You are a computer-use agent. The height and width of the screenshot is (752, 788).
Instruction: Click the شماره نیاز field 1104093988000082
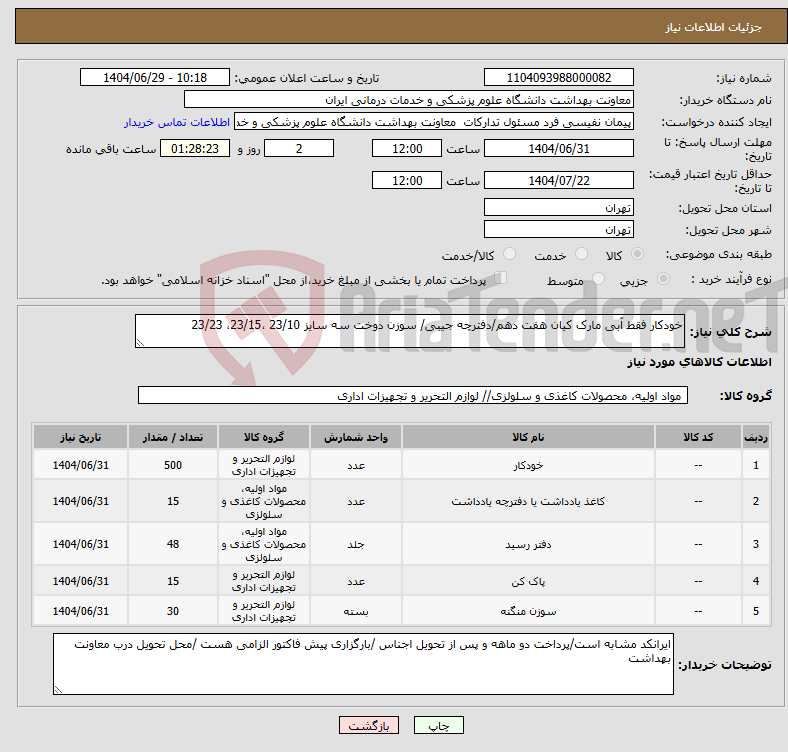(x=558, y=77)
